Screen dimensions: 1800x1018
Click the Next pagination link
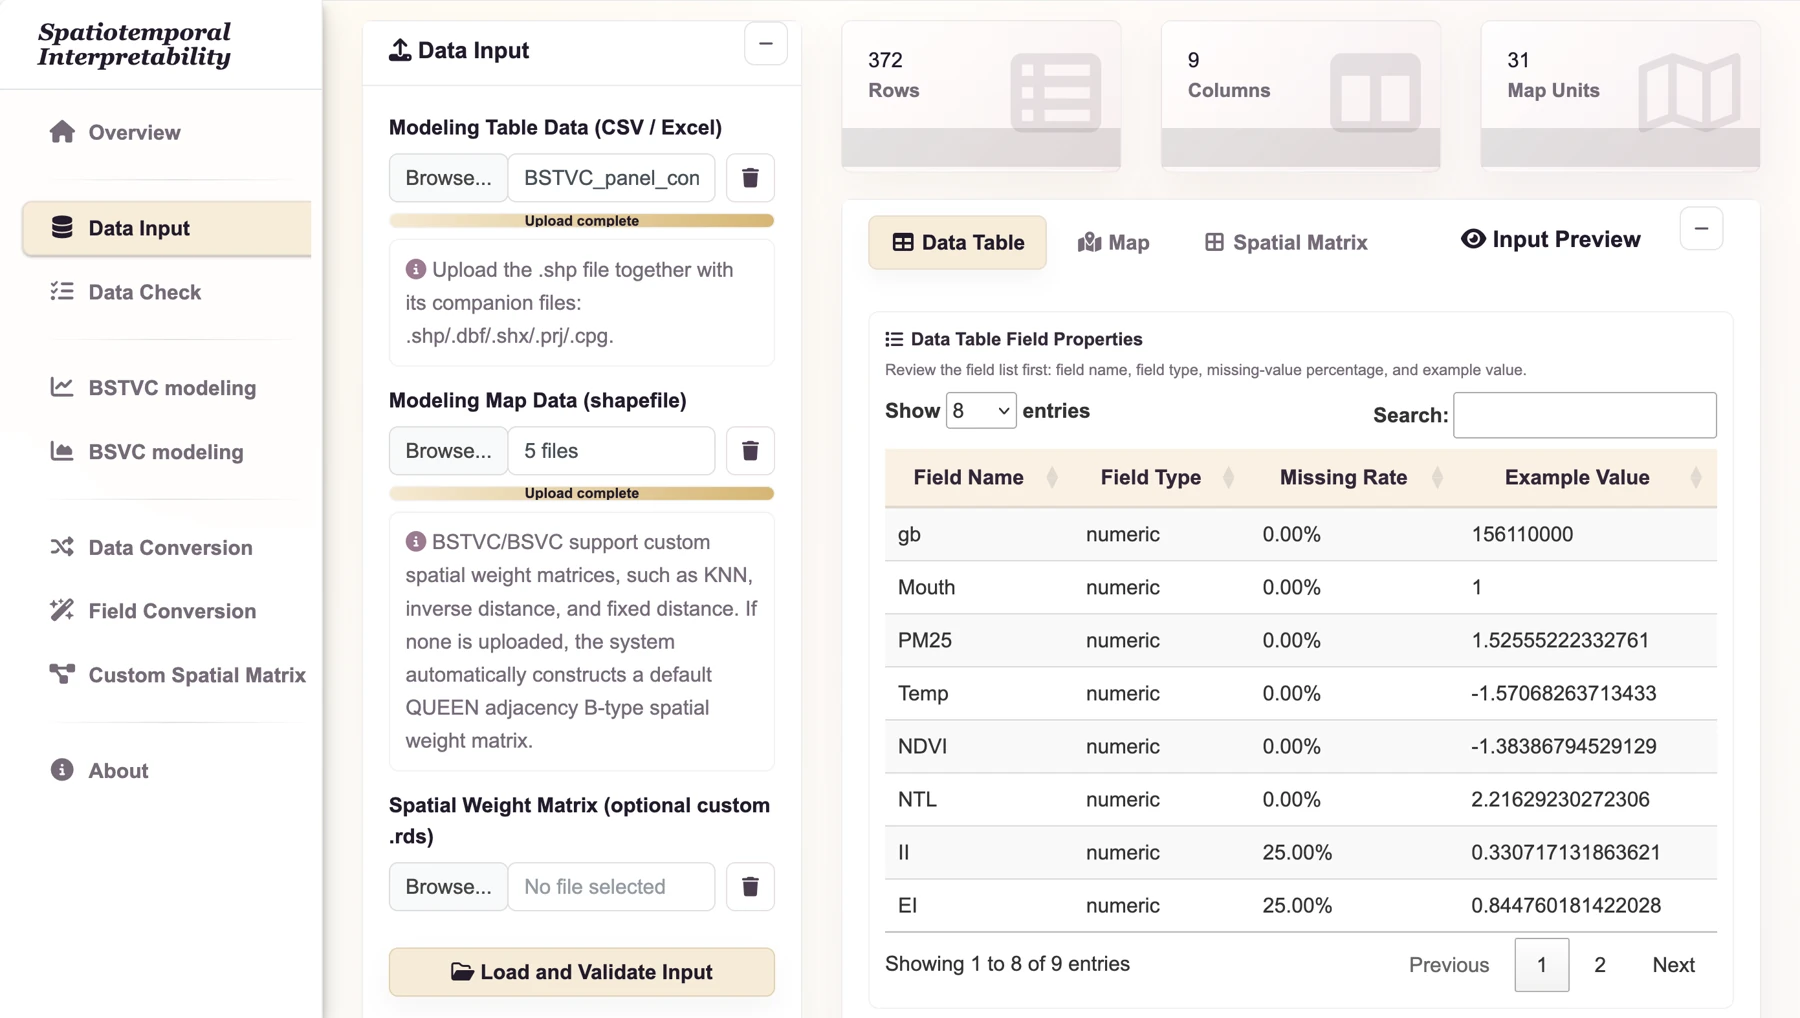tap(1673, 965)
